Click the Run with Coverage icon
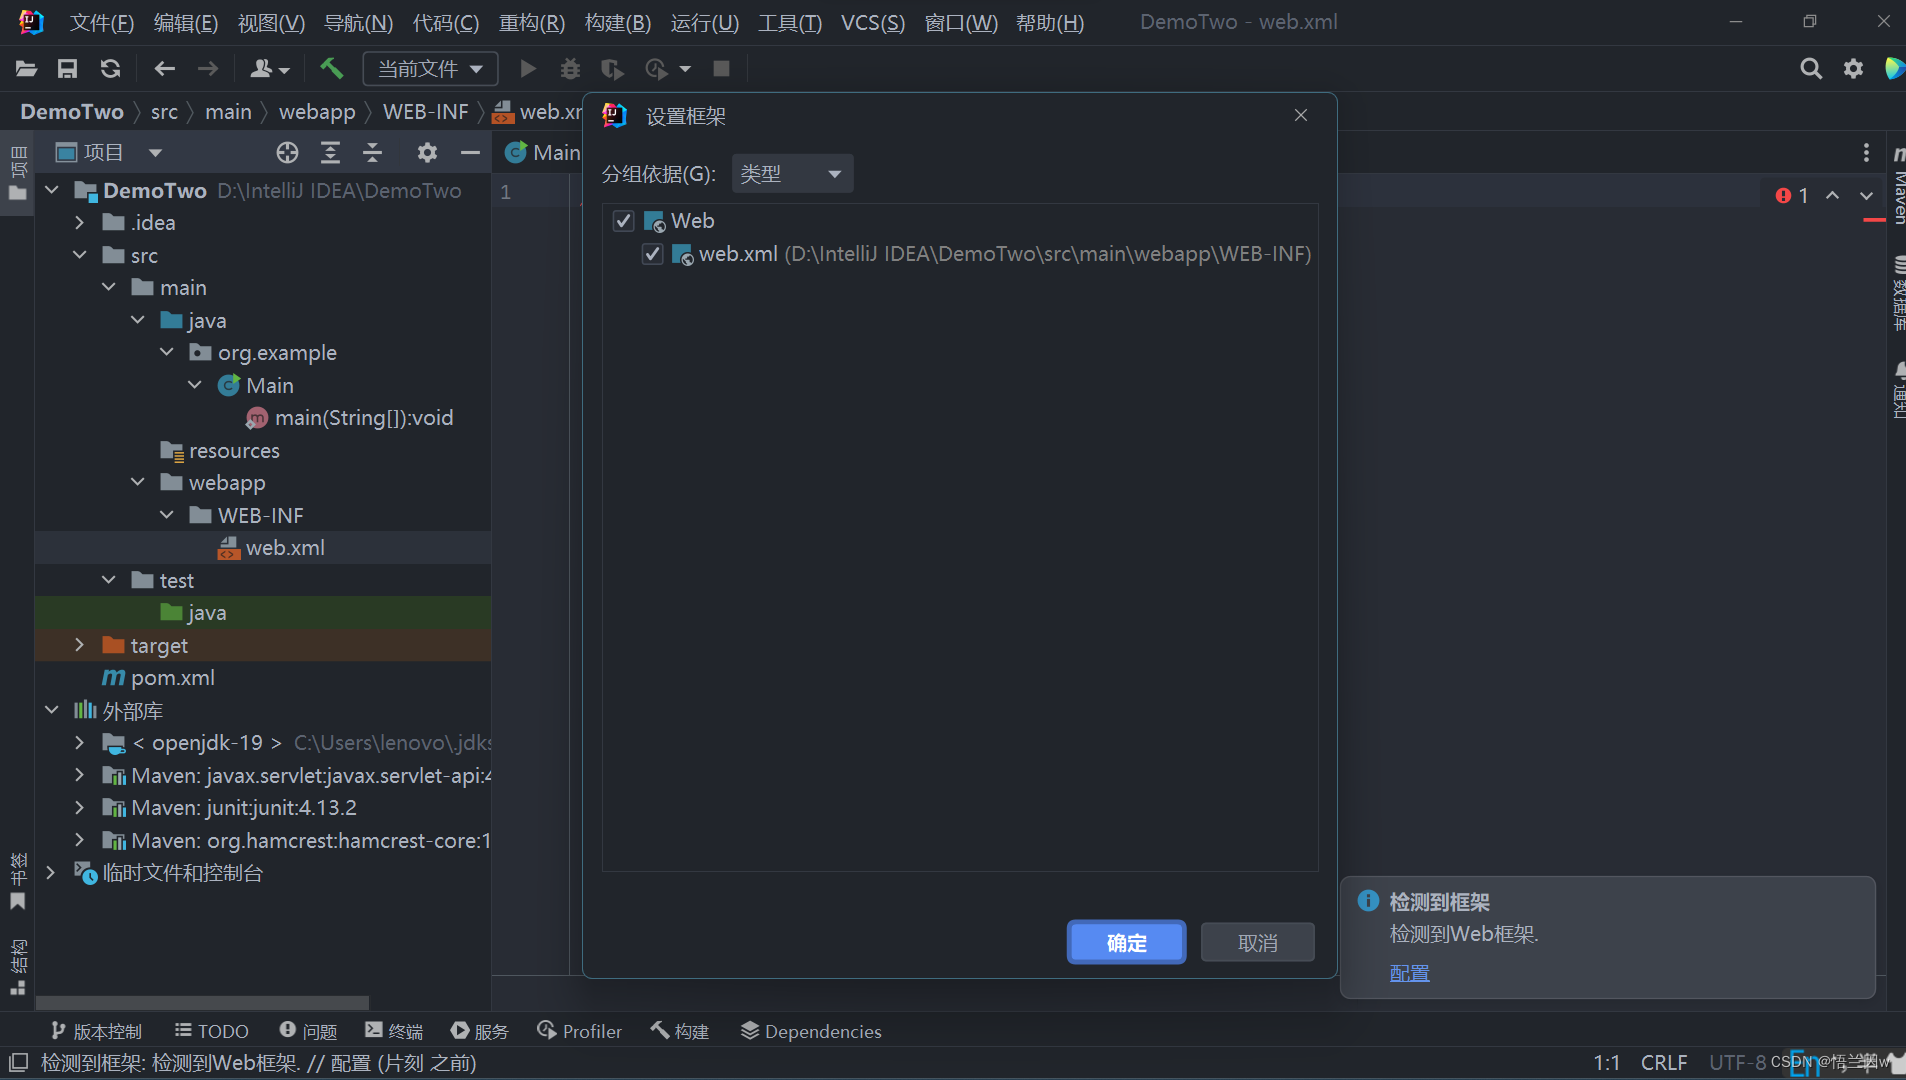Viewport: 1906px width, 1080px height. tap(612, 68)
